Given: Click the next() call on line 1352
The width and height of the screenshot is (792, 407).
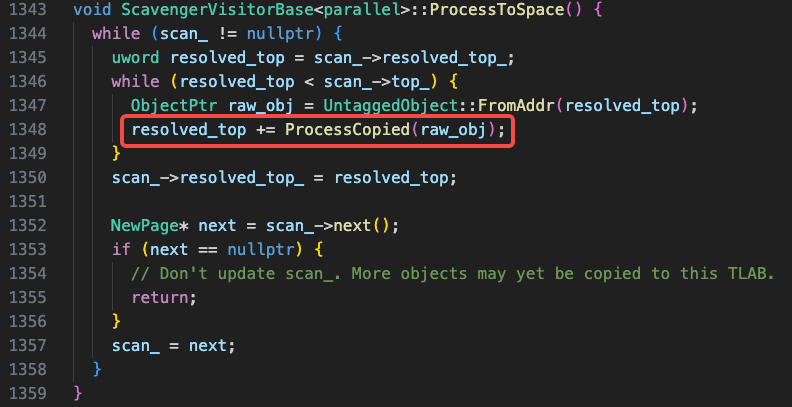Looking at the screenshot, I should coord(362,226).
